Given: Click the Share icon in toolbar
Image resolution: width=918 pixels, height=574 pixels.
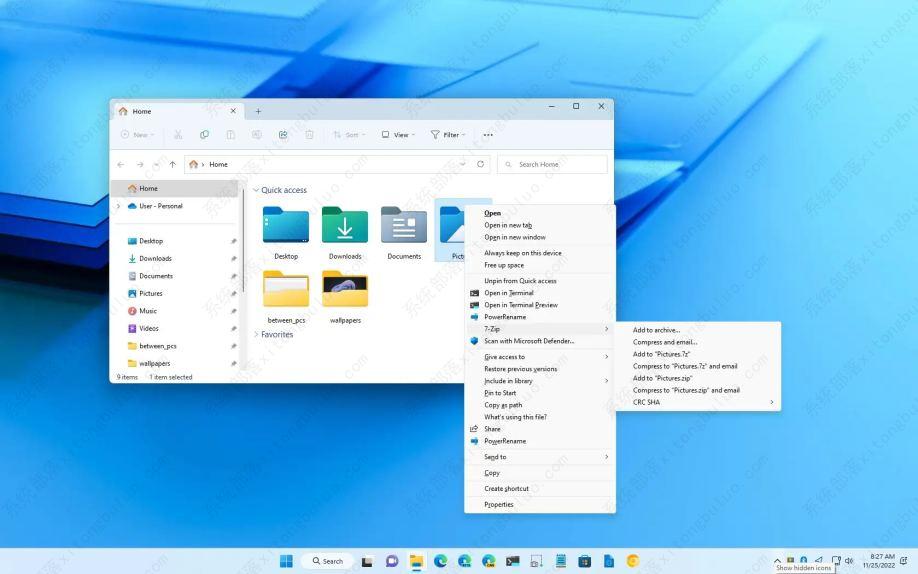Looking at the screenshot, I should click(x=283, y=135).
